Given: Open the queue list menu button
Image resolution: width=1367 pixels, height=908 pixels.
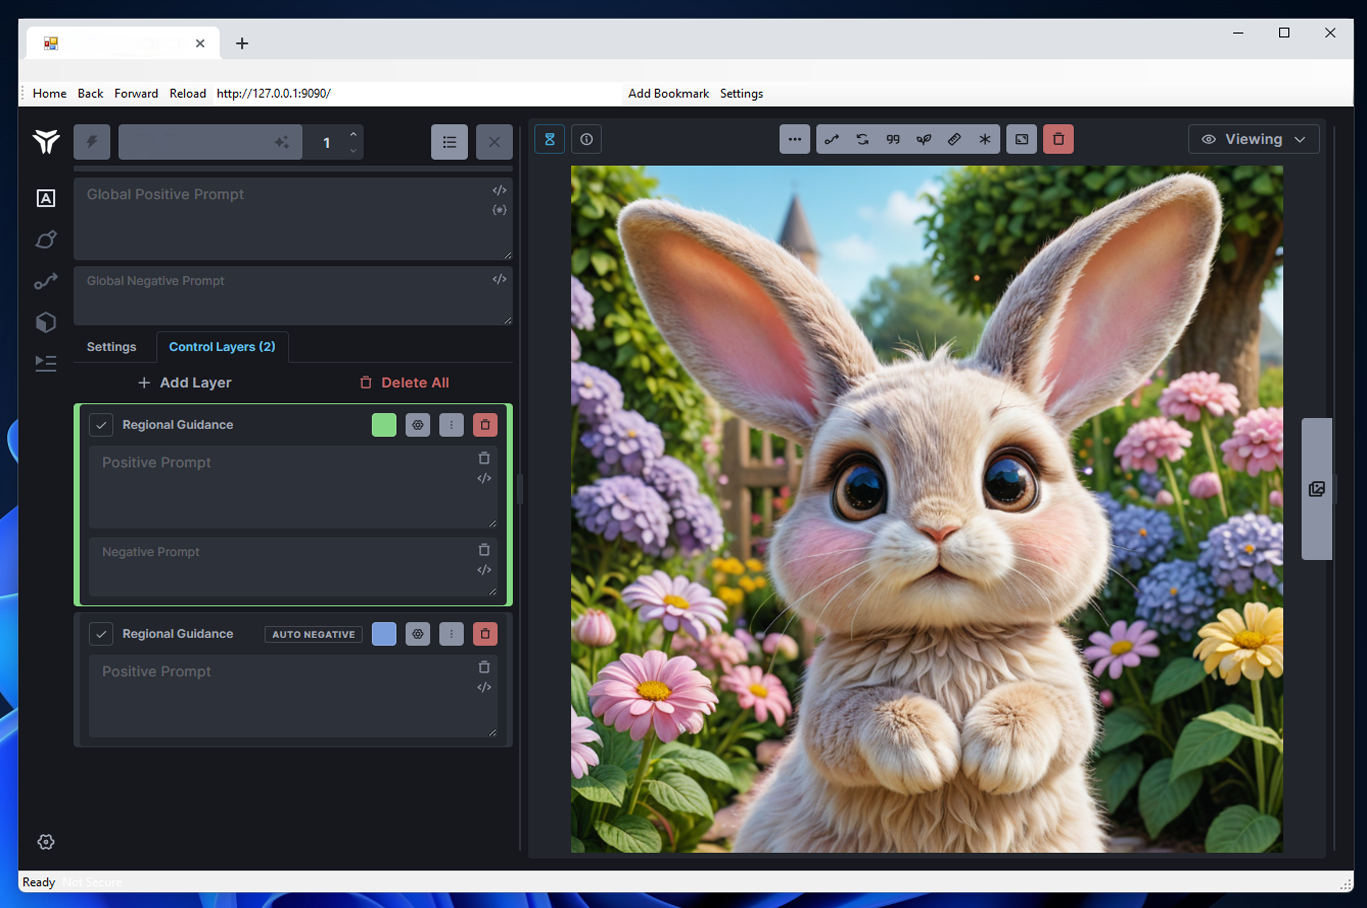Looking at the screenshot, I should pos(449,142).
